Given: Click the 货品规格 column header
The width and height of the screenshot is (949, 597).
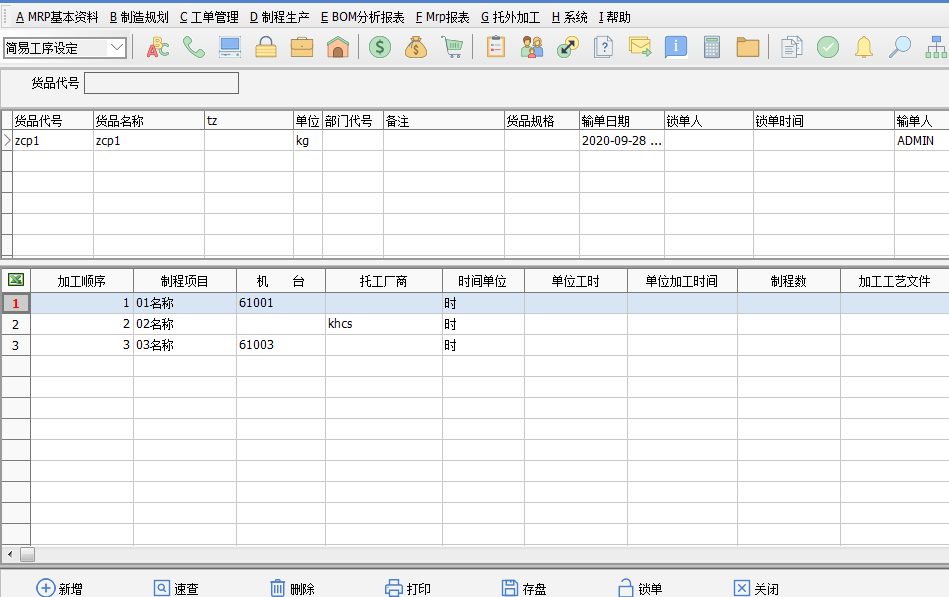Looking at the screenshot, I should point(542,121).
